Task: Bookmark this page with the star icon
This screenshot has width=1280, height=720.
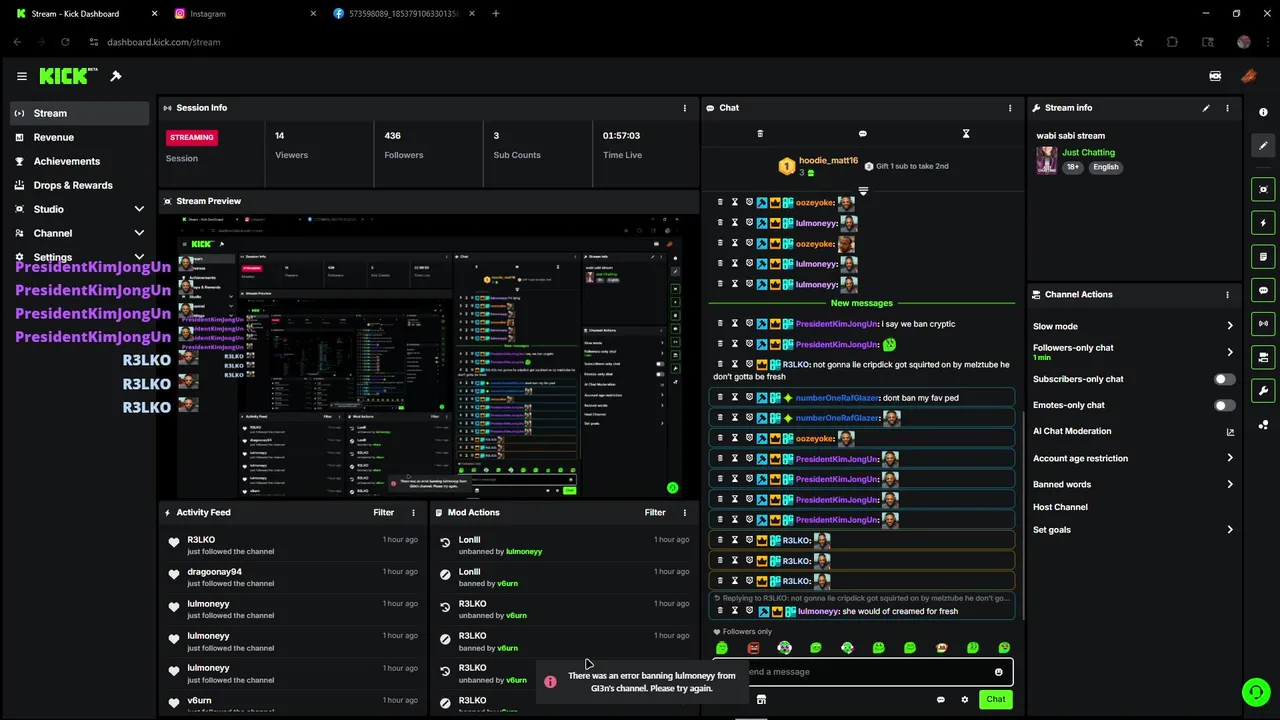Action: pos(1138,42)
